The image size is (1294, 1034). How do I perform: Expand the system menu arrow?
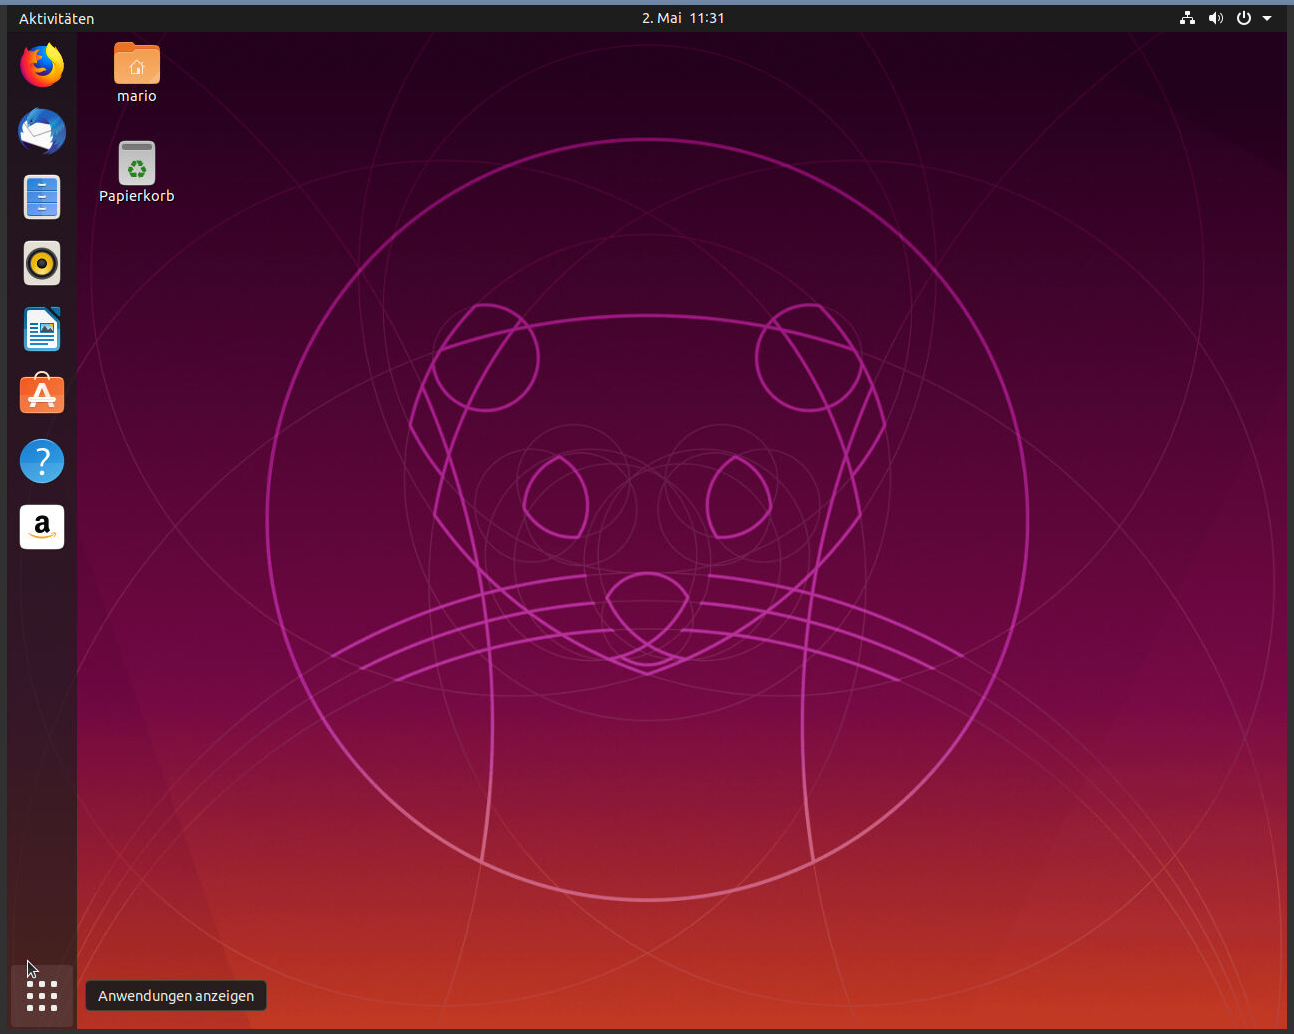[x=1267, y=18]
